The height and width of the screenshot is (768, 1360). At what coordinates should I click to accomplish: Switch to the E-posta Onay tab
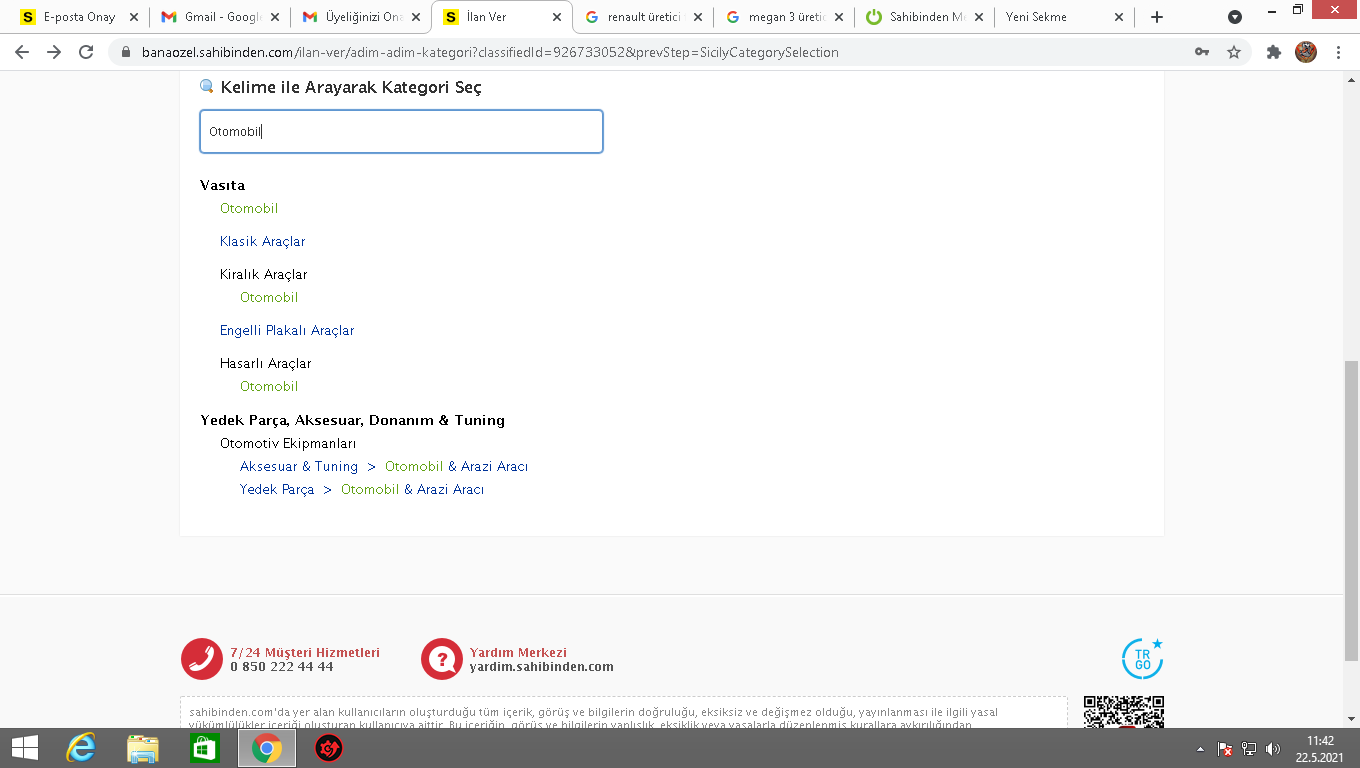click(79, 17)
